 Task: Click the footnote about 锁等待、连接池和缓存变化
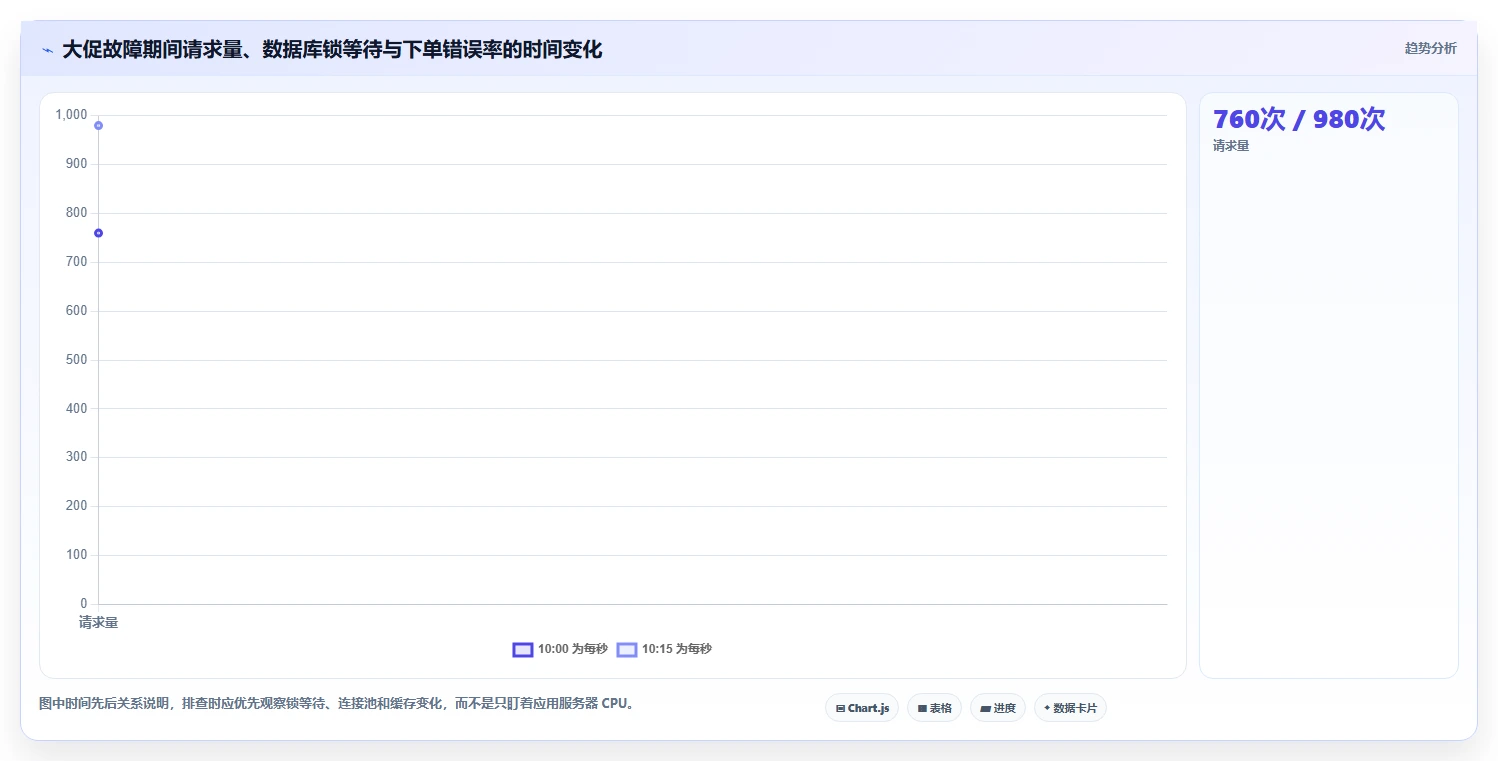[x=337, y=704]
